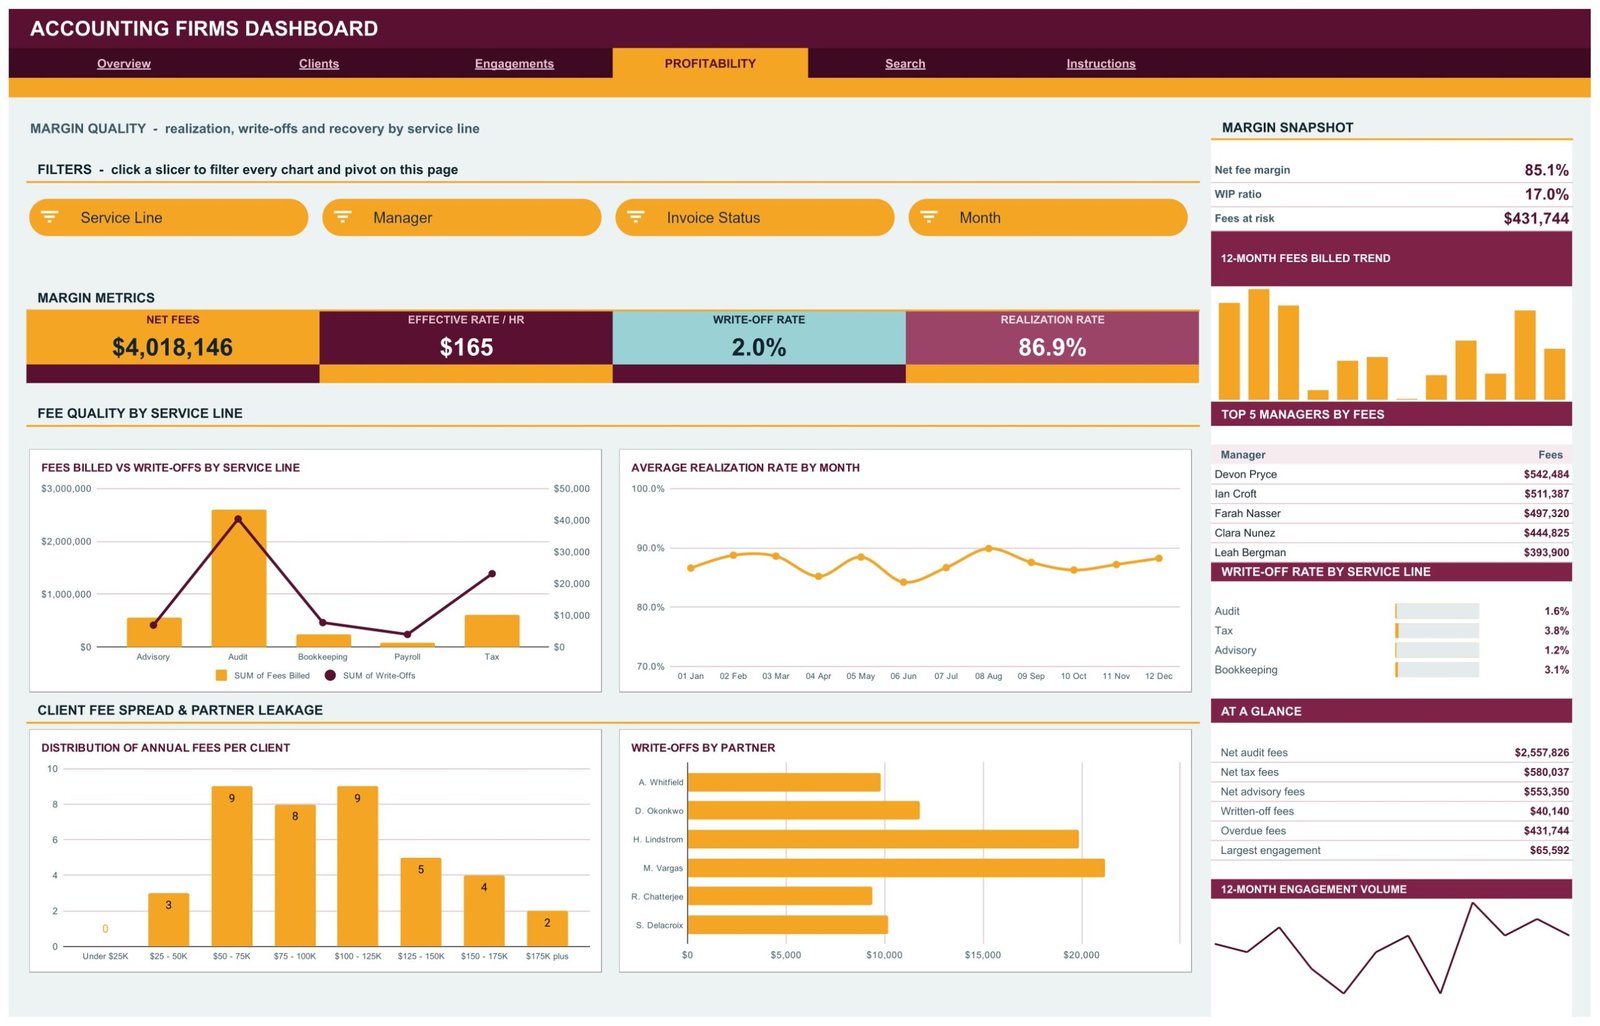Click the Overdue fees row
The height and width of the screenshot is (1026, 1600).
click(x=1391, y=830)
